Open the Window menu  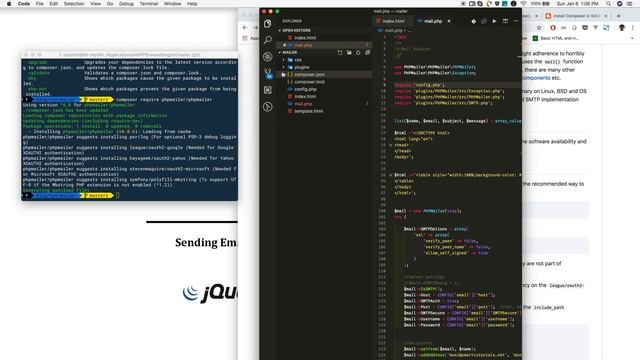click(x=172, y=4)
